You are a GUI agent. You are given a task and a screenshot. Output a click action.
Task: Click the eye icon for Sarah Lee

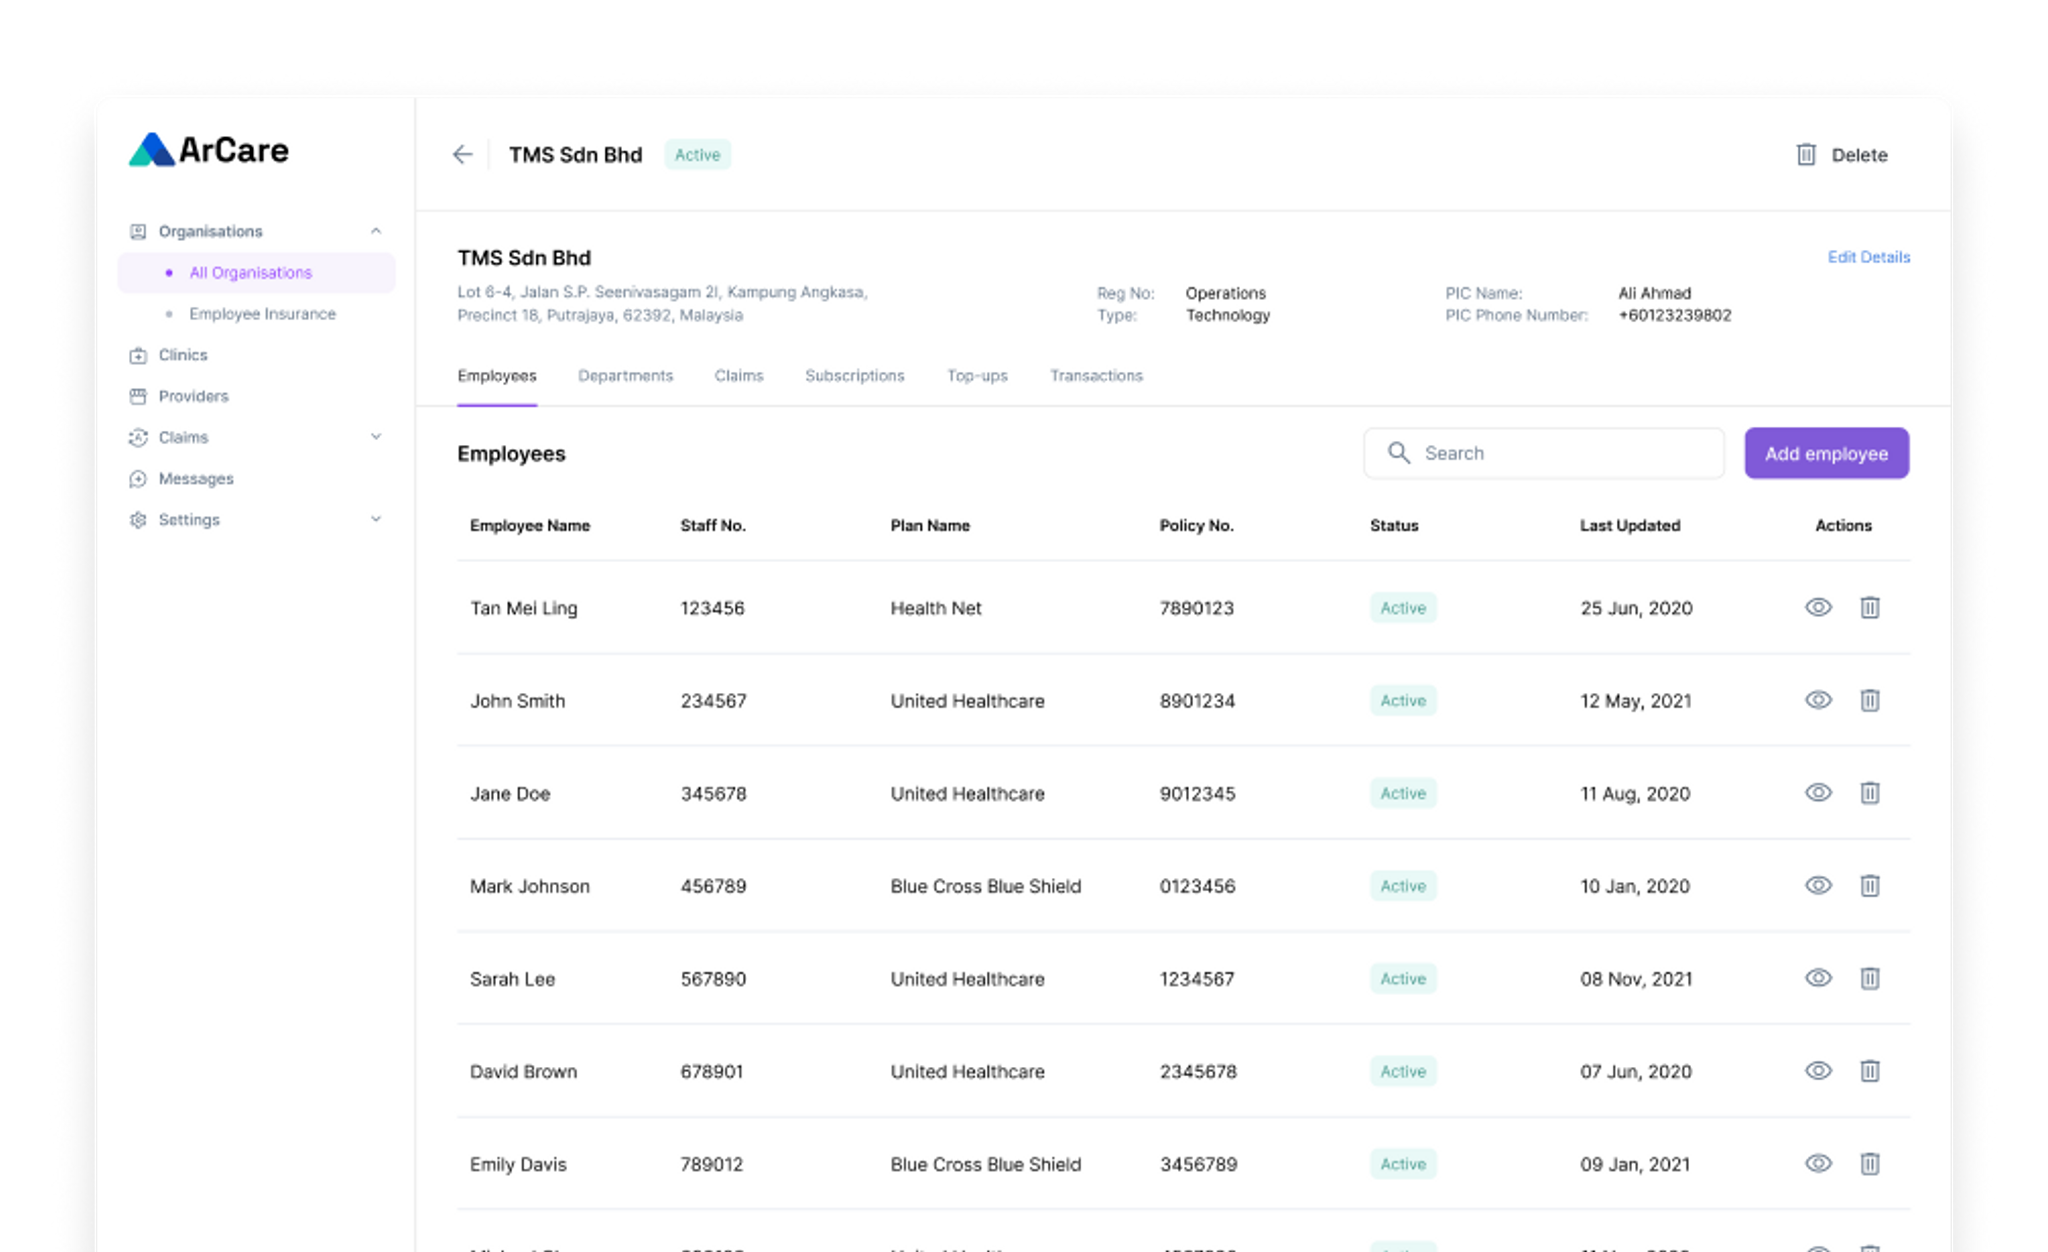(x=1818, y=978)
